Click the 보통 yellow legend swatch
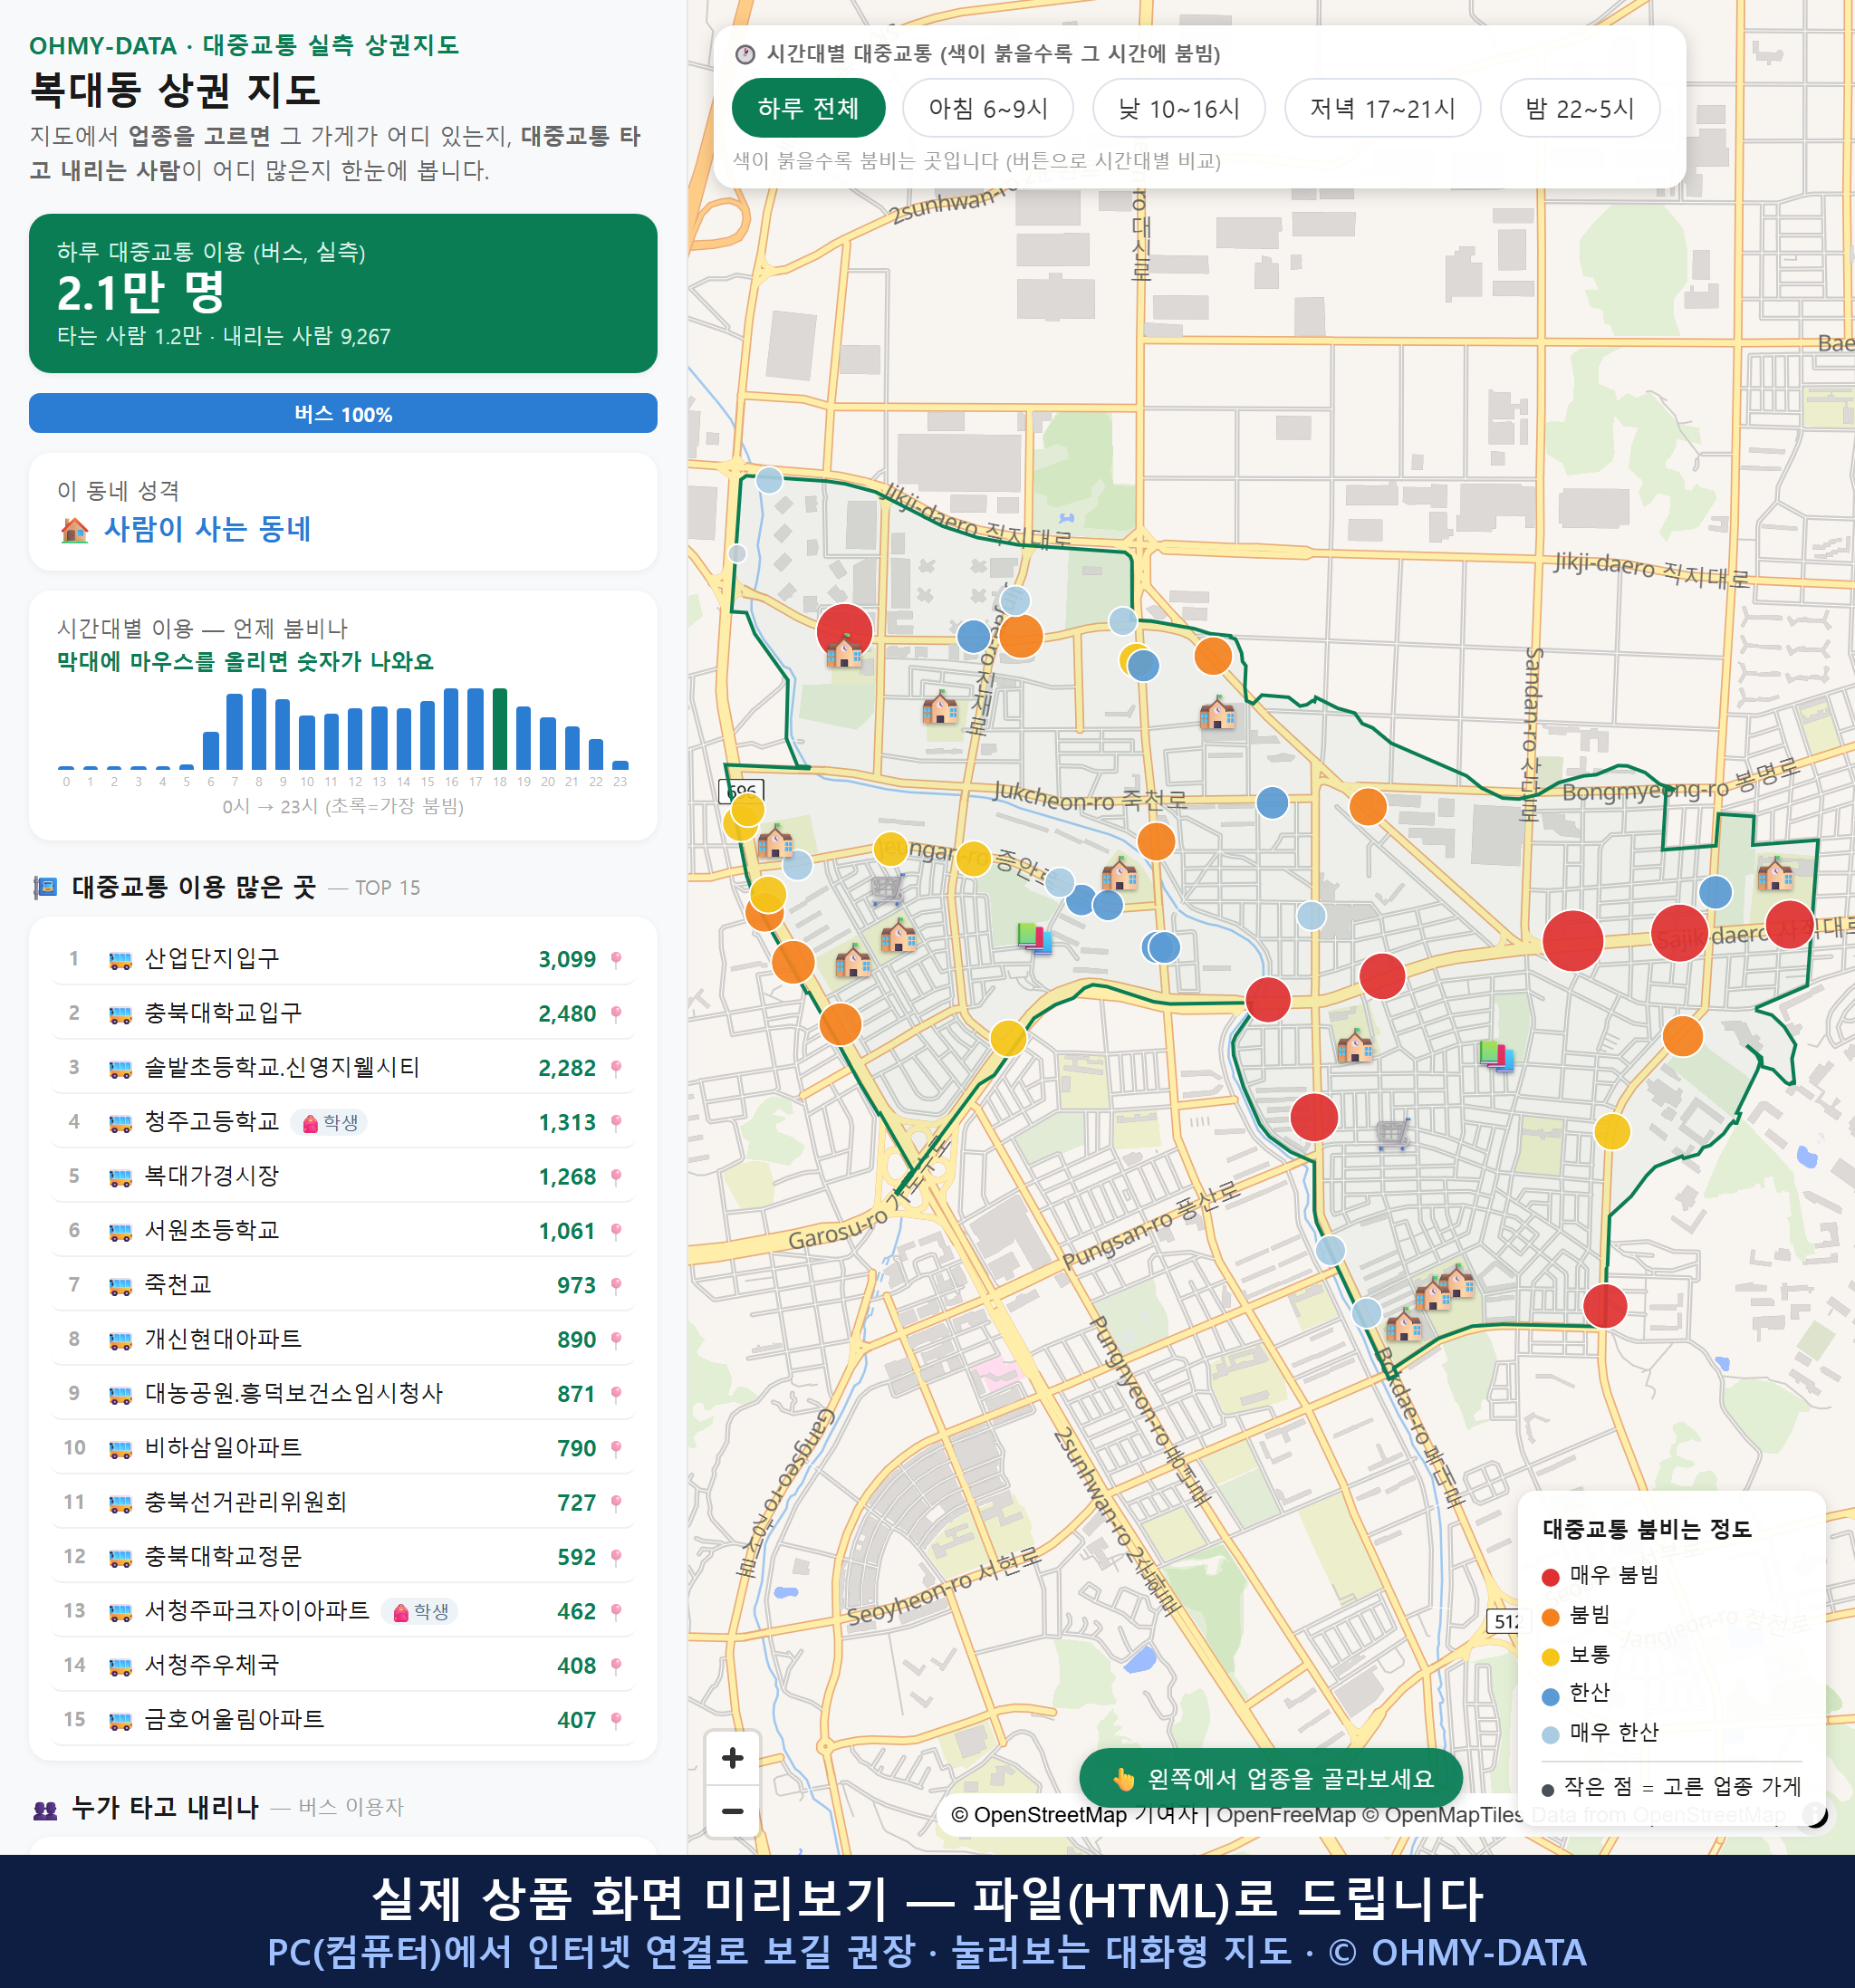 [x=1550, y=1657]
